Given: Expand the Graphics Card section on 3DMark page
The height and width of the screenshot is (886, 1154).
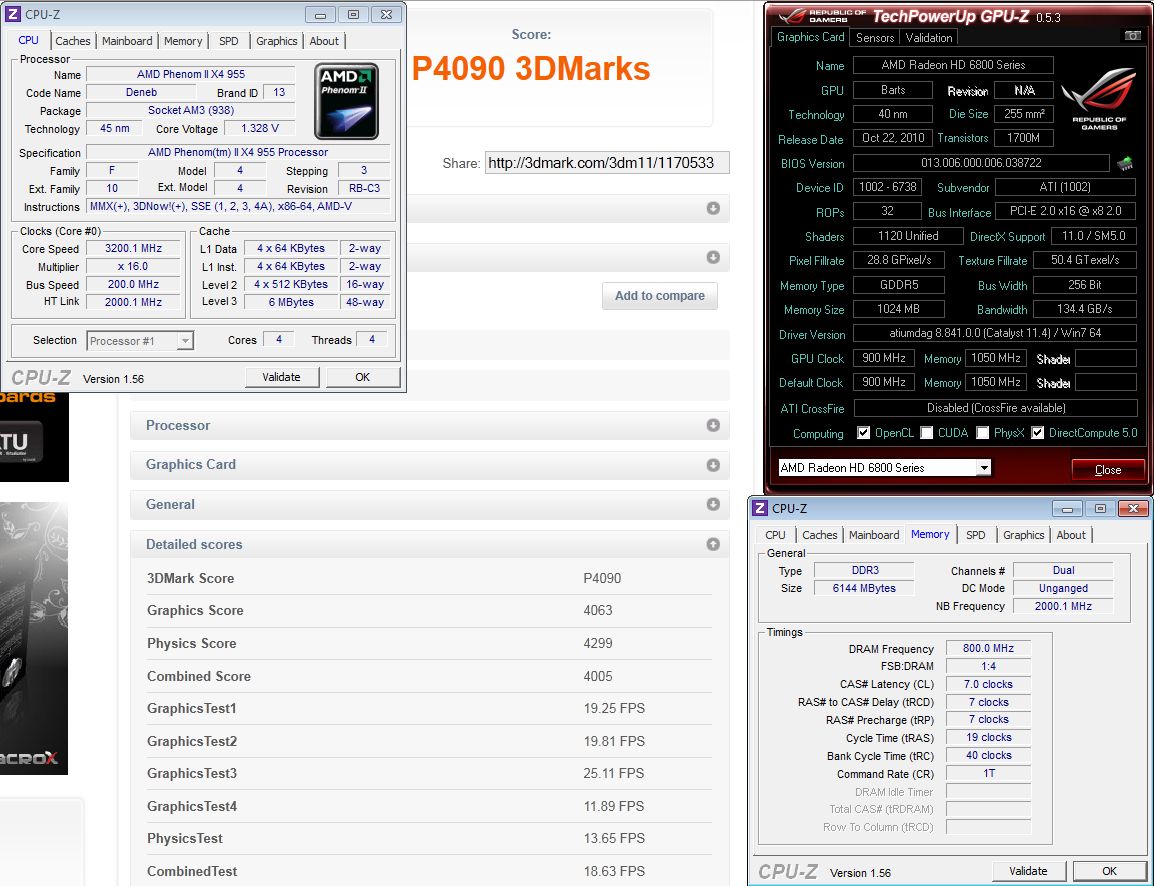Looking at the screenshot, I should (x=713, y=465).
